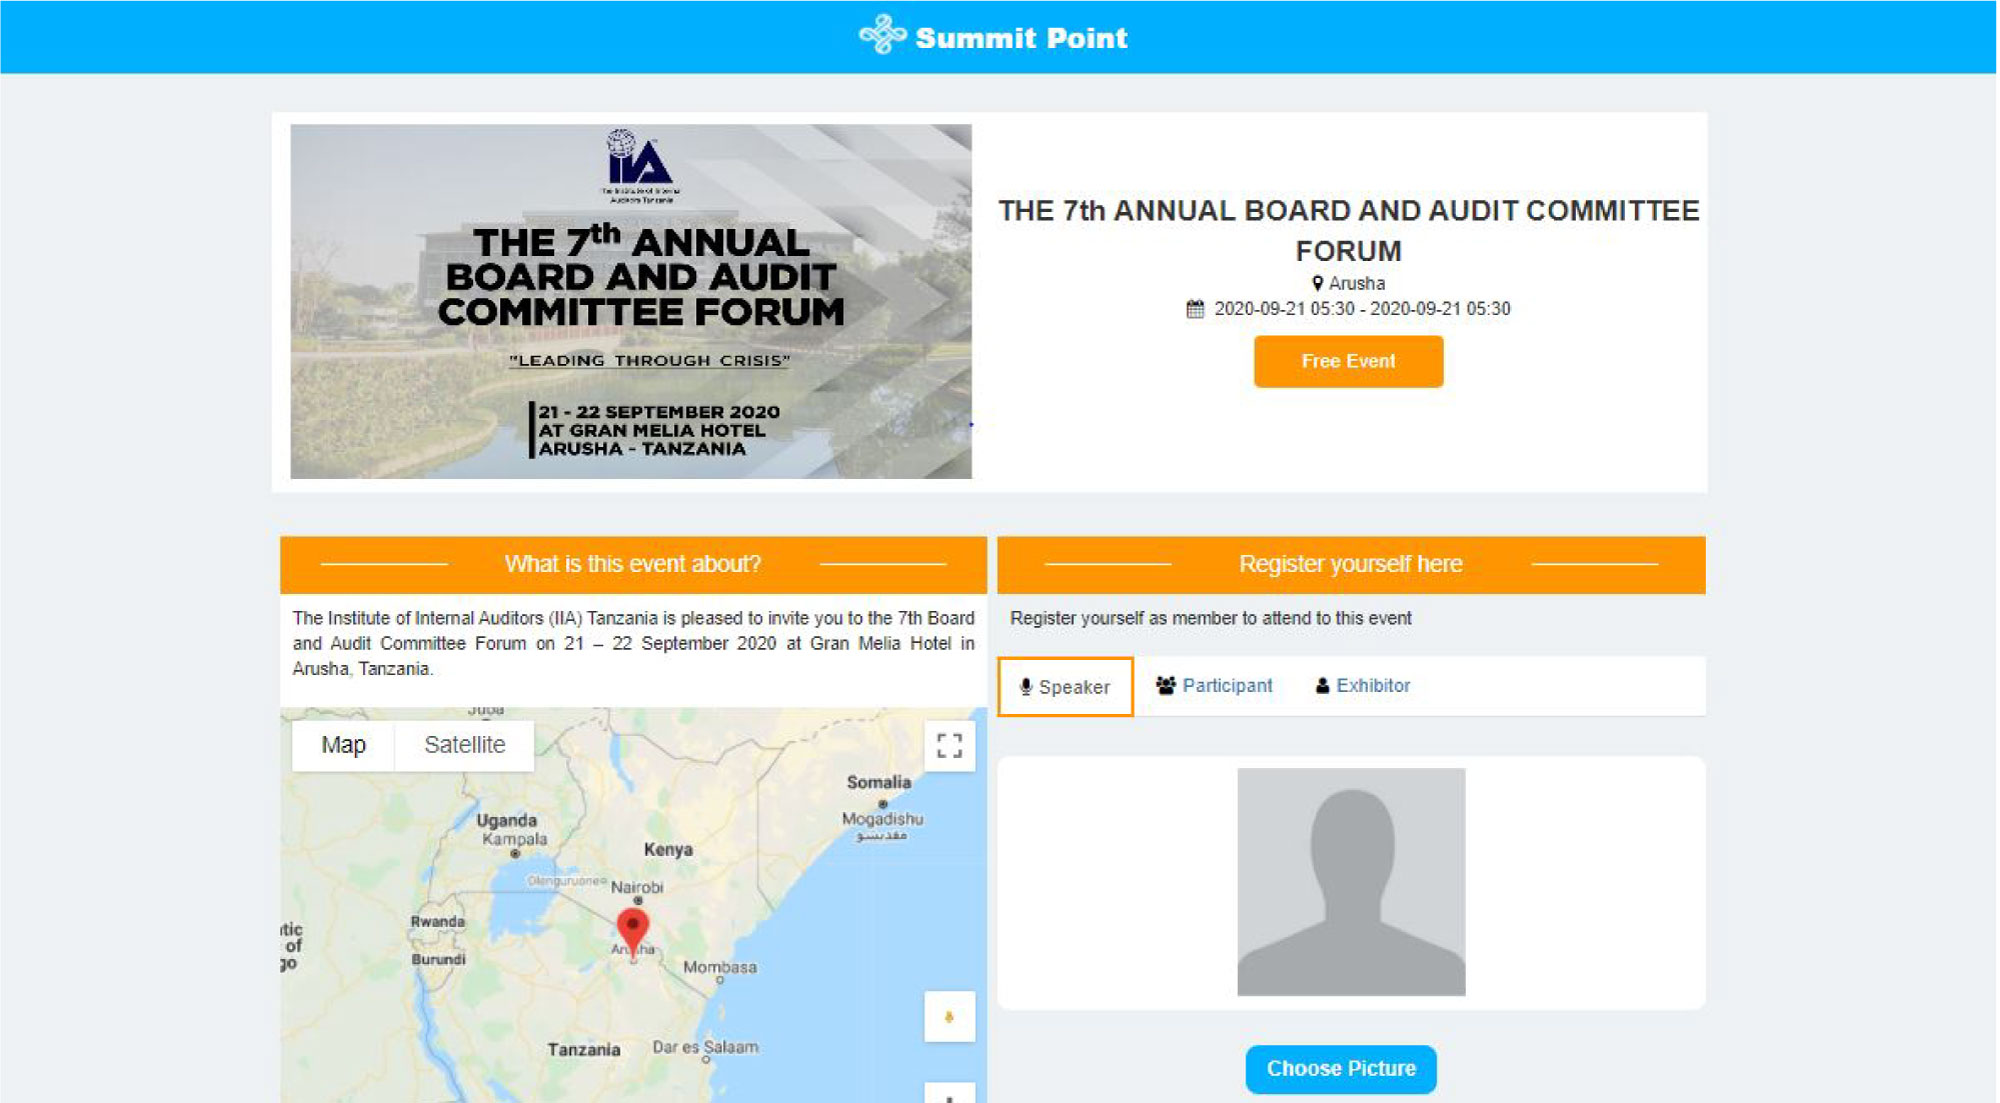Click the profile picture placeholder
This screenshot has height=1103, width=2000.
click(1351, 881)
